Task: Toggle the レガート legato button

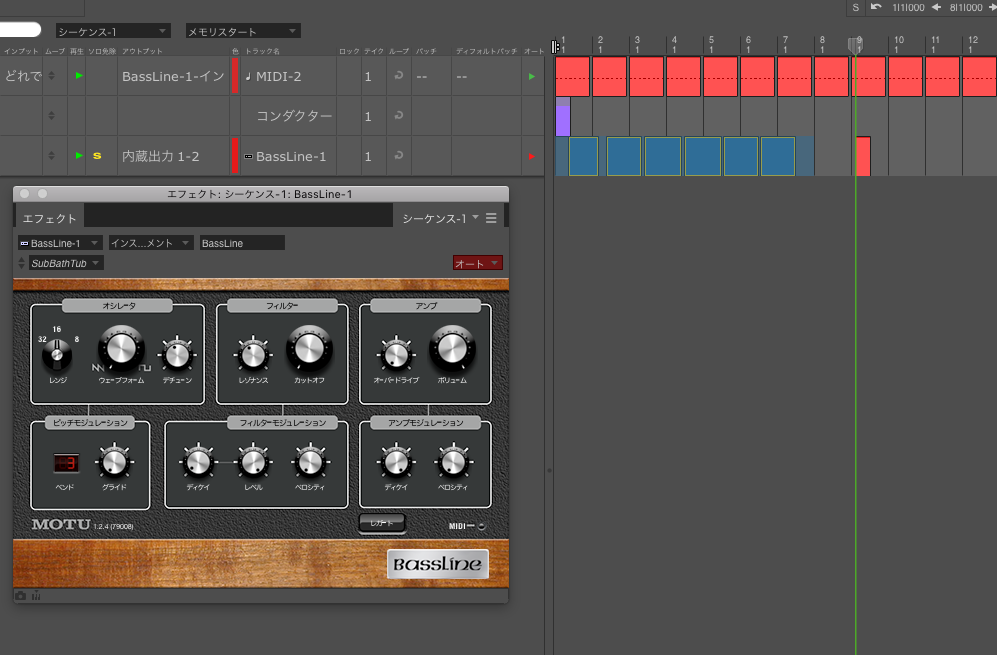Action: click(382, 523)
